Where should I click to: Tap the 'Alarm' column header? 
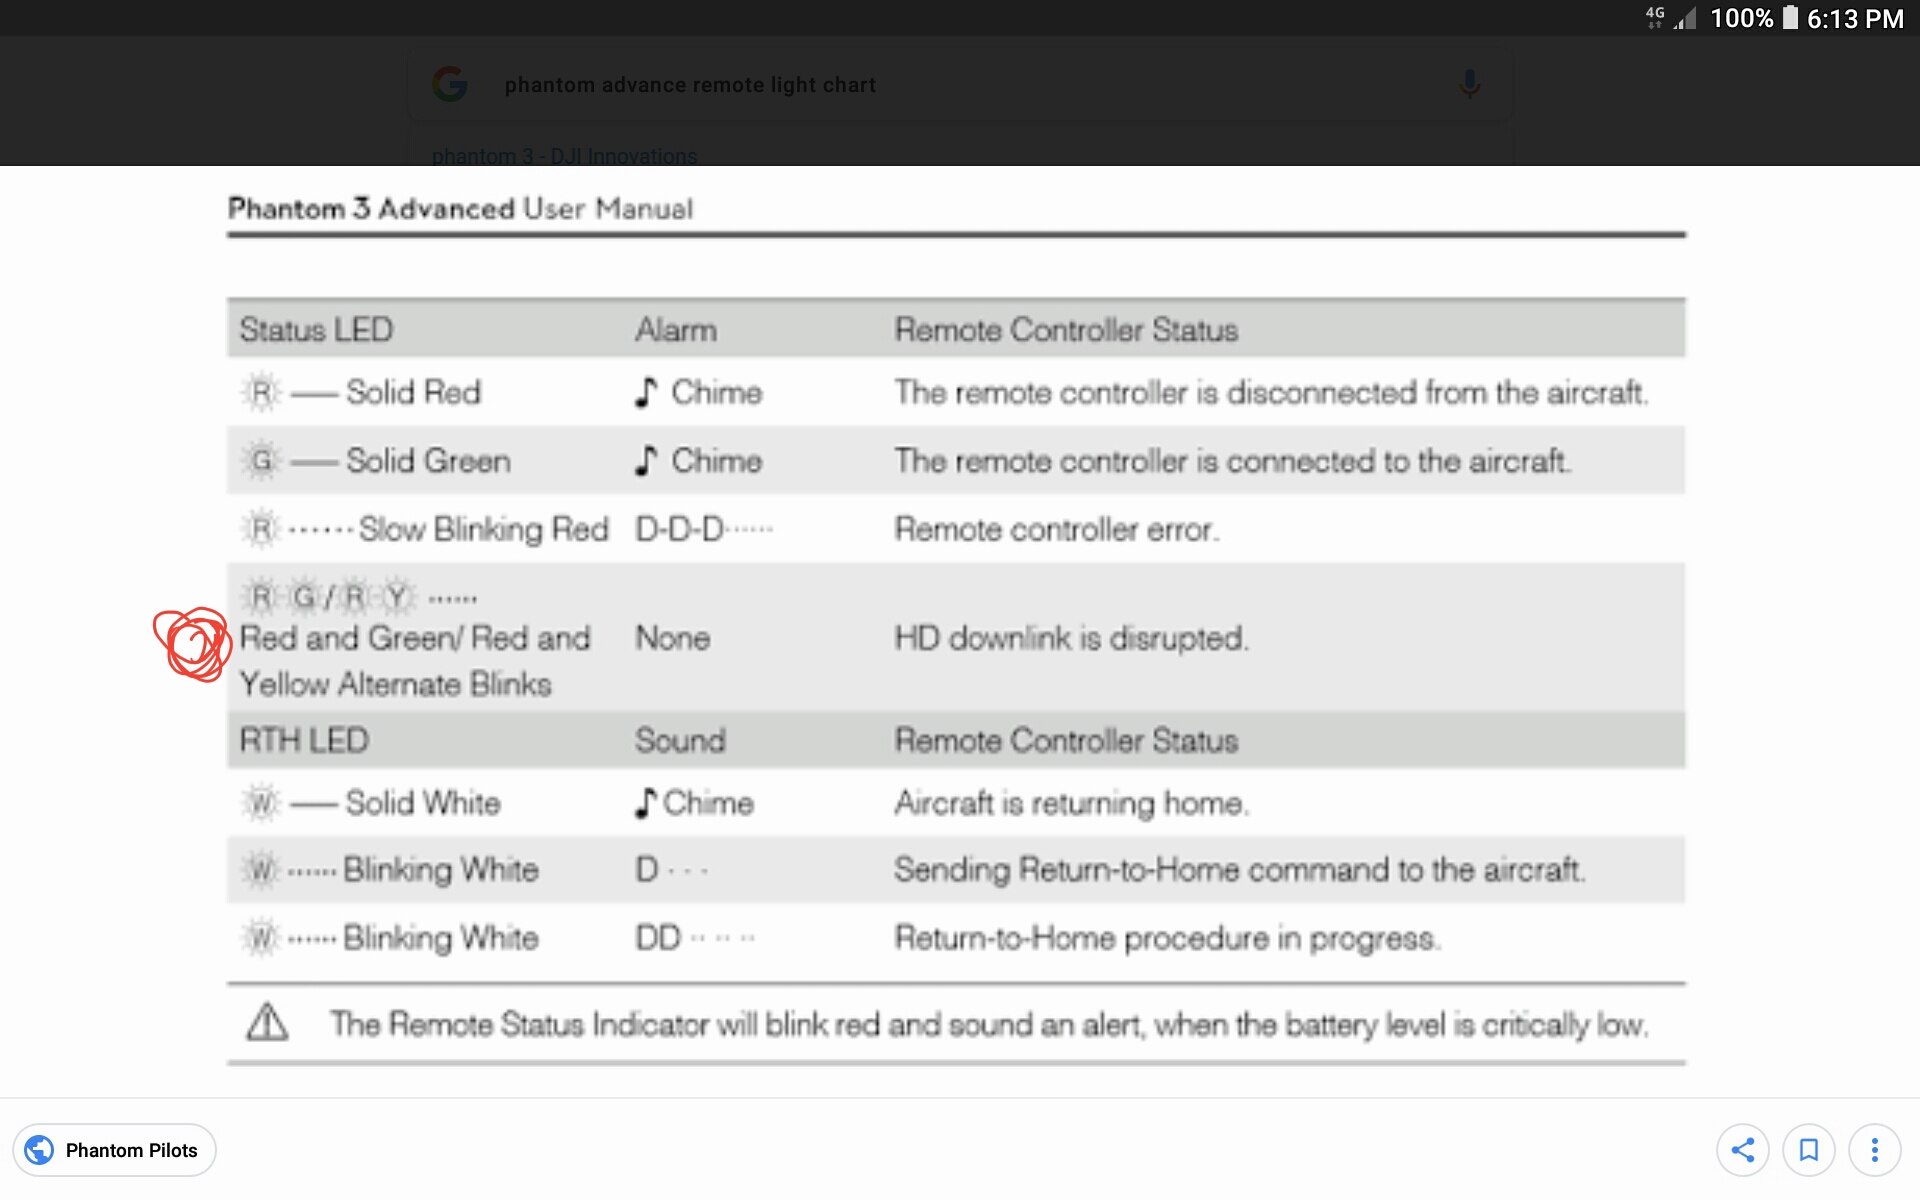(676, 329)
